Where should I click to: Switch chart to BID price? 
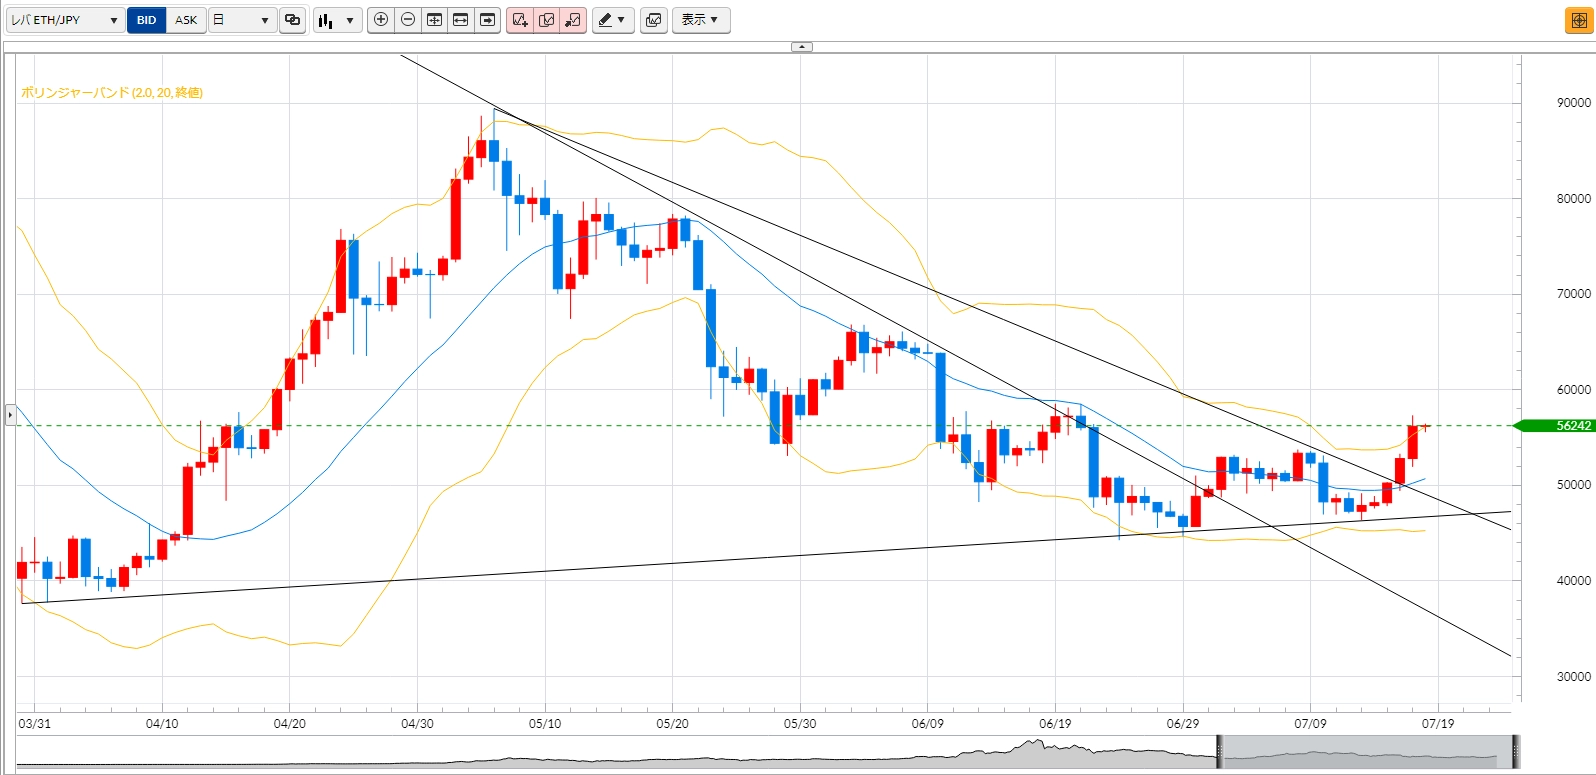pyautogui.click(x=146, y=20)
